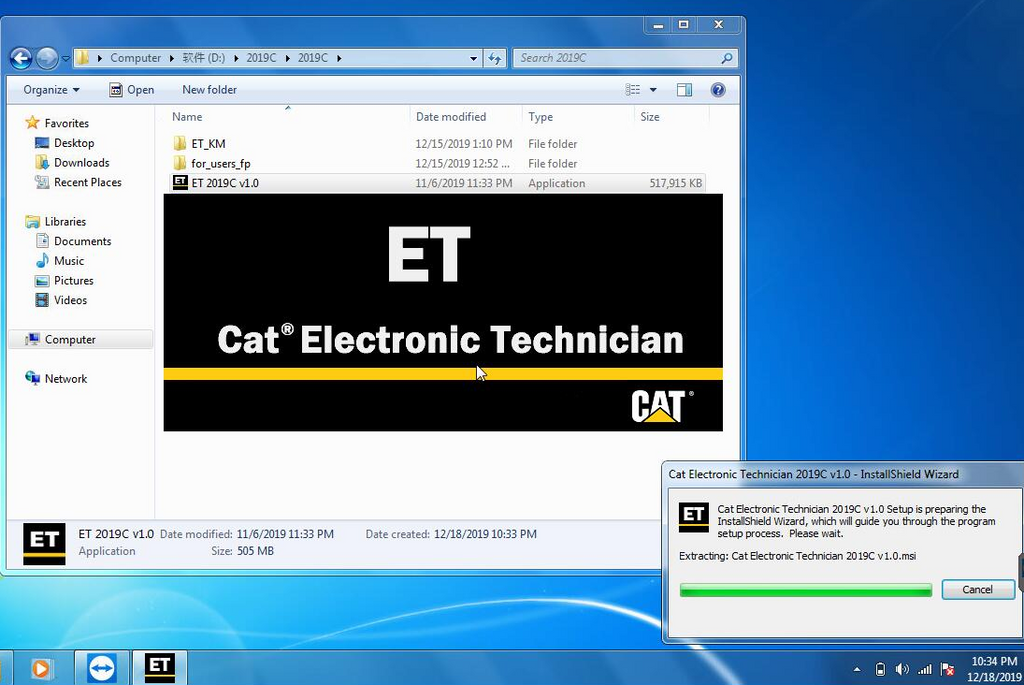Click the Explorer back navigation arrow
This screenshot has width=1024, height=685.
[21, 58]
